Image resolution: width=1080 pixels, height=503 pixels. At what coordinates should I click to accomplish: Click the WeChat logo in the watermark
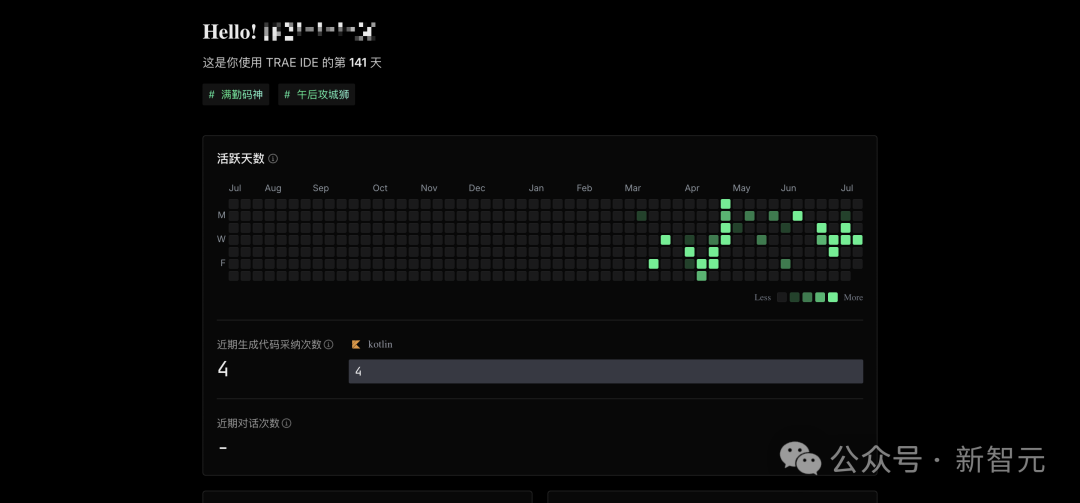800,458
